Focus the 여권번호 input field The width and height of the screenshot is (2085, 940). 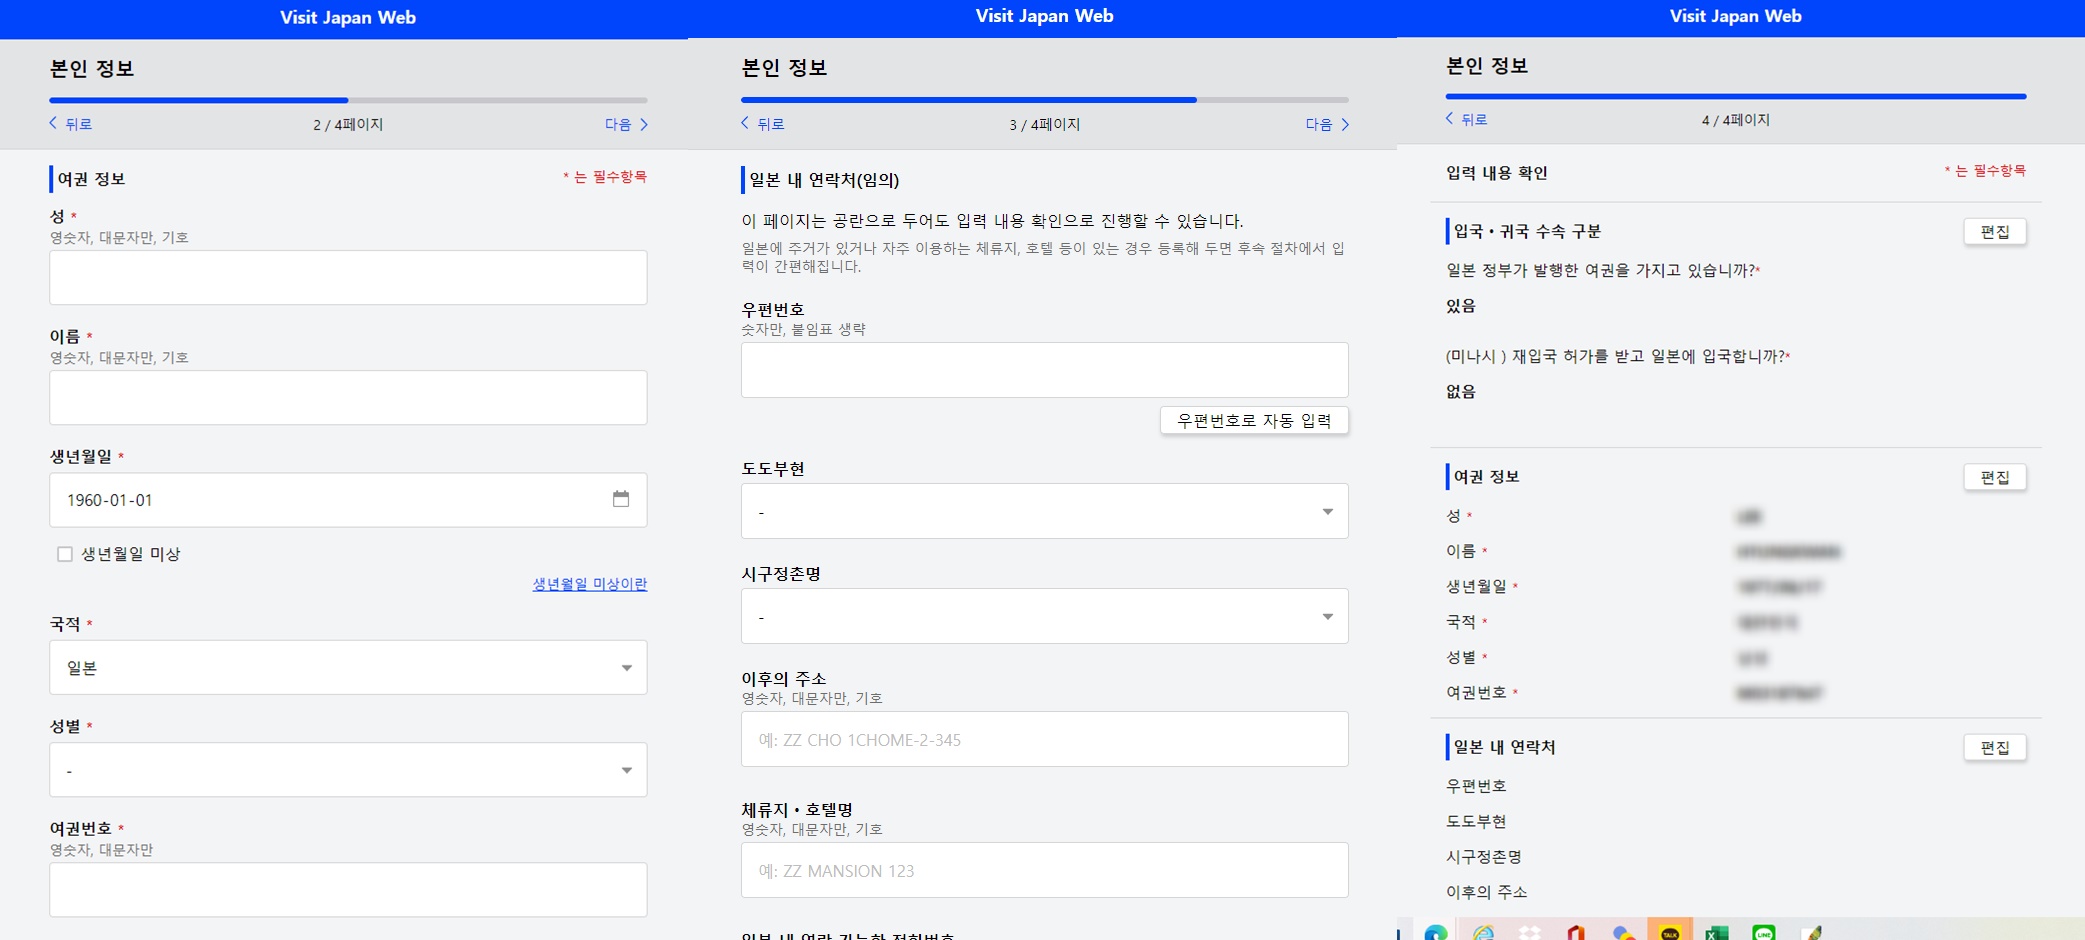(348, 889)
